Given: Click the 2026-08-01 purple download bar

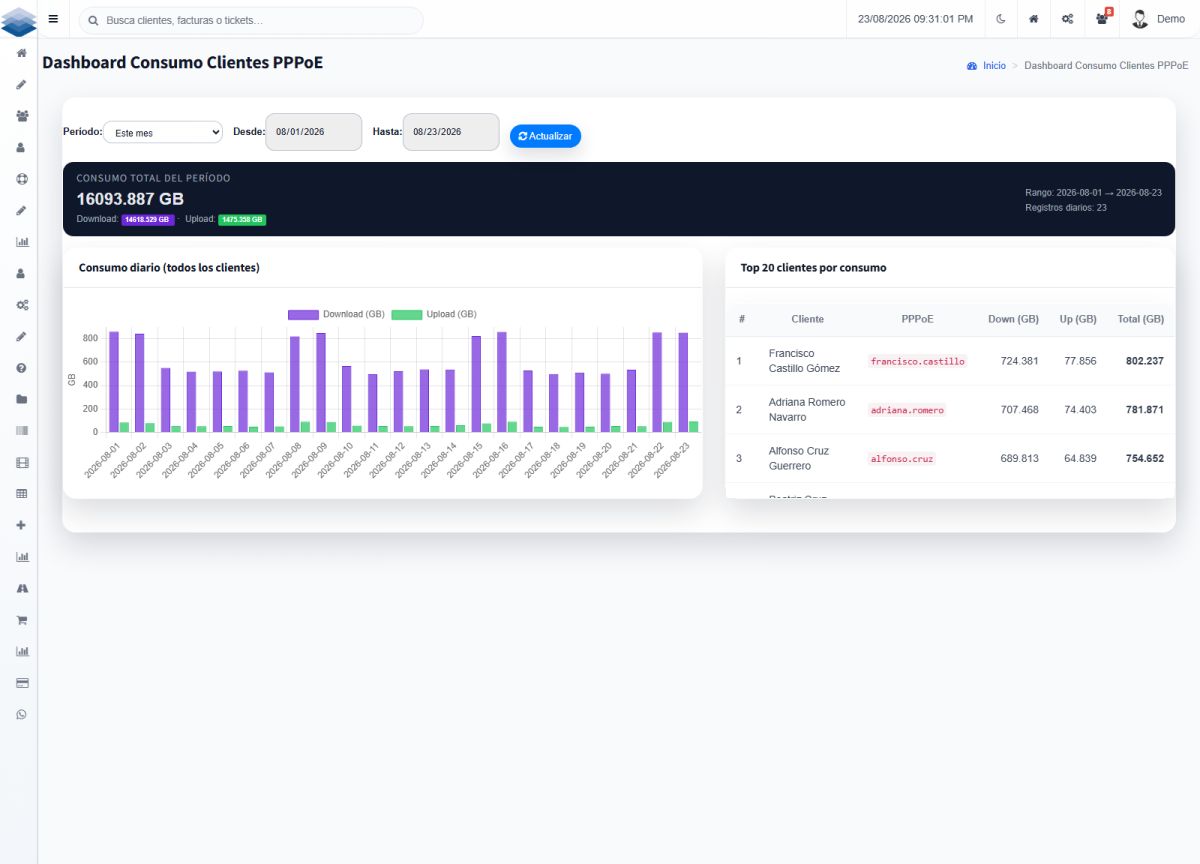Looking at the screenshot, I should click(x=114, y=382).
